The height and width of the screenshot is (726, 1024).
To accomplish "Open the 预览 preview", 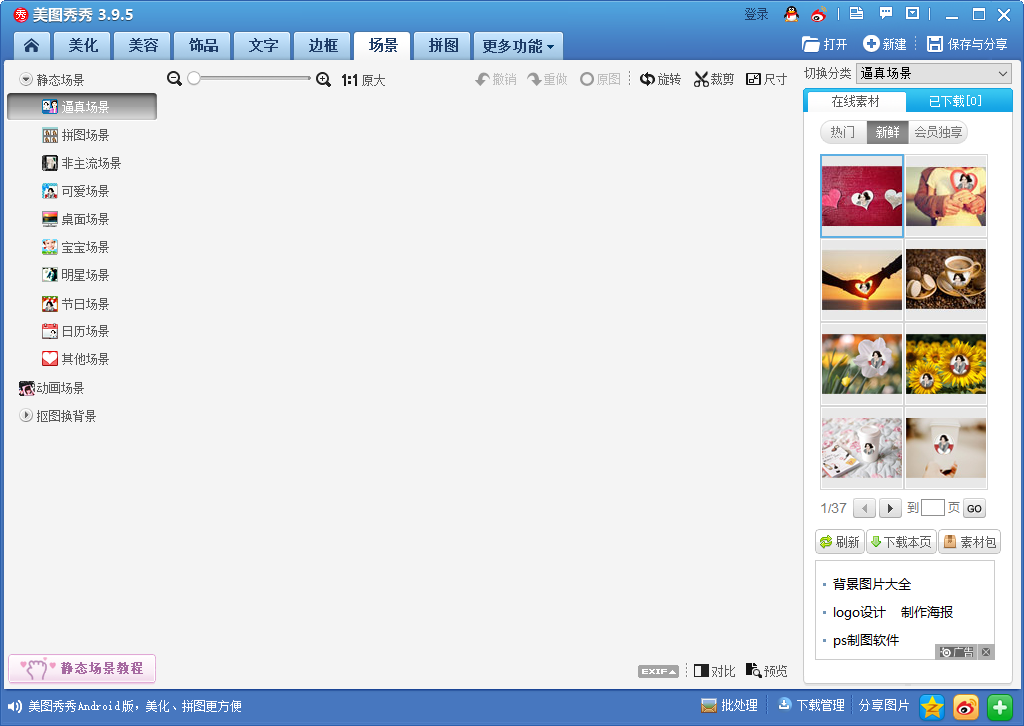I will 767,671.
